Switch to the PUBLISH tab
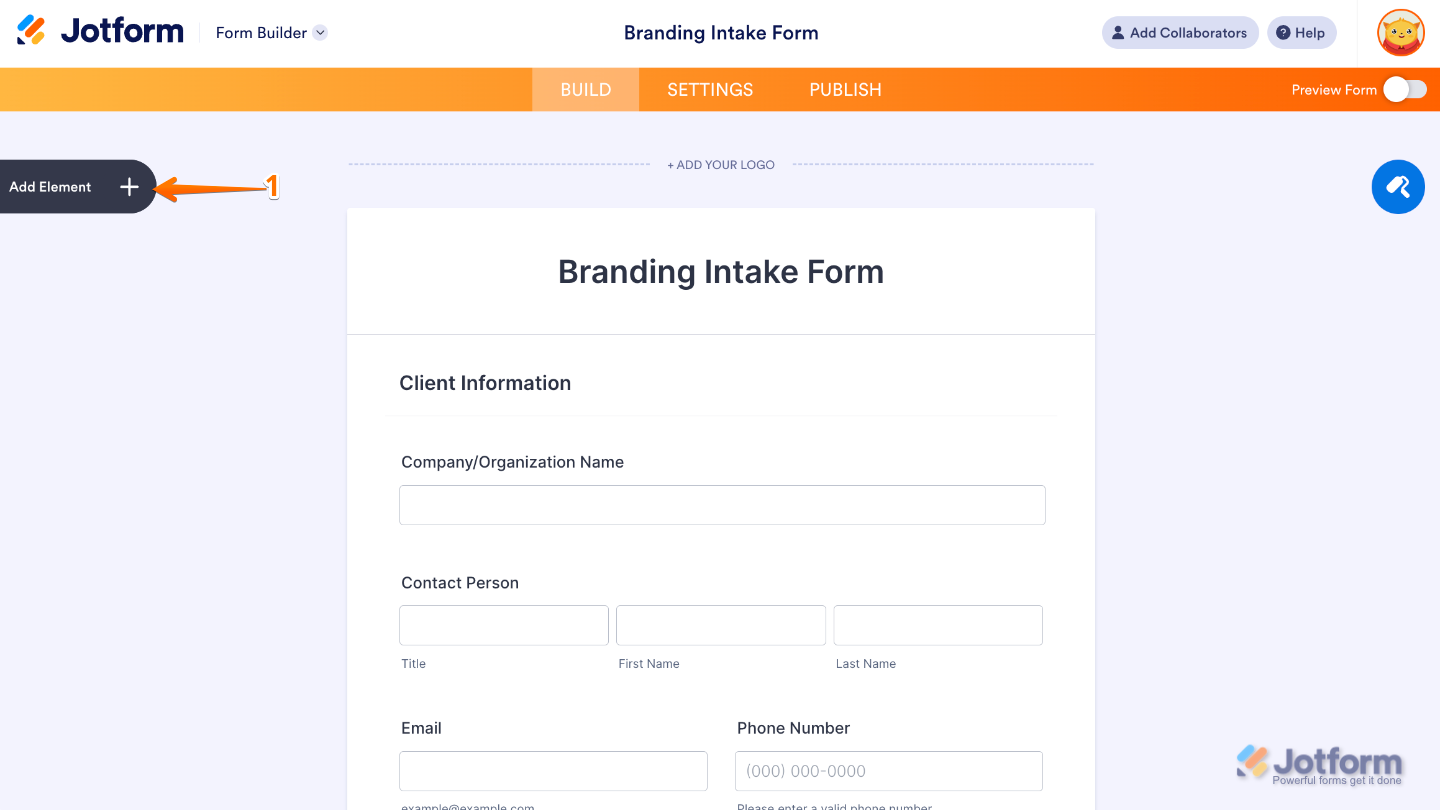The width and height of the screenshot is (1440, 810). click(x=844, y=89)
